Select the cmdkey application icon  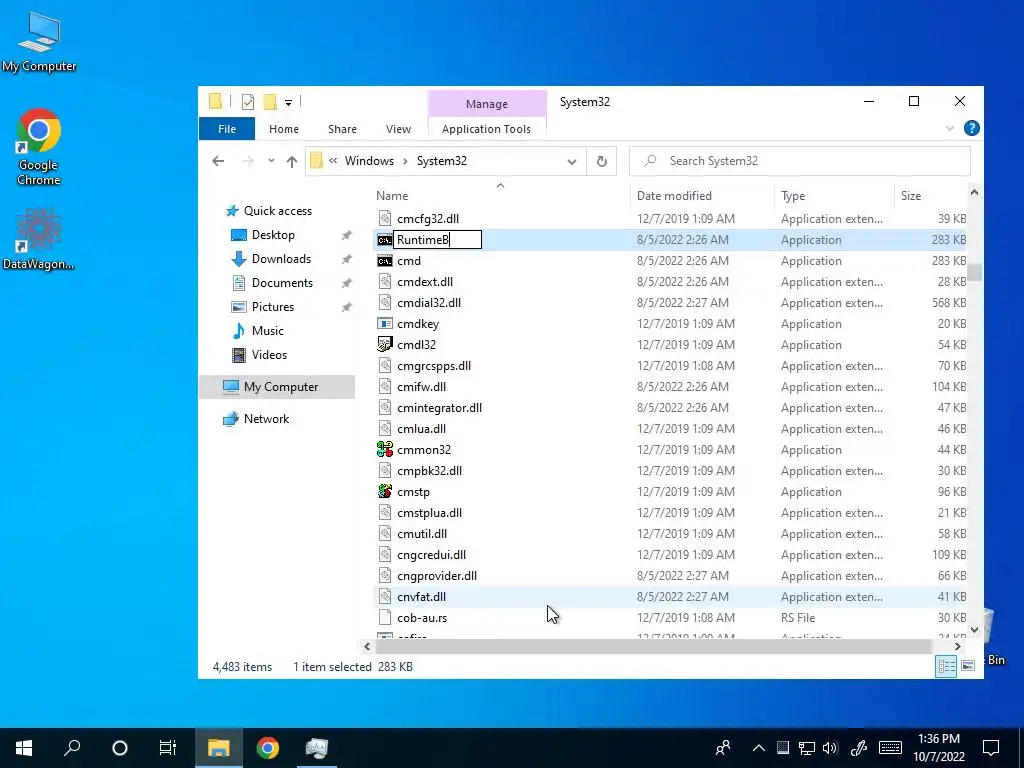[385, 324]
